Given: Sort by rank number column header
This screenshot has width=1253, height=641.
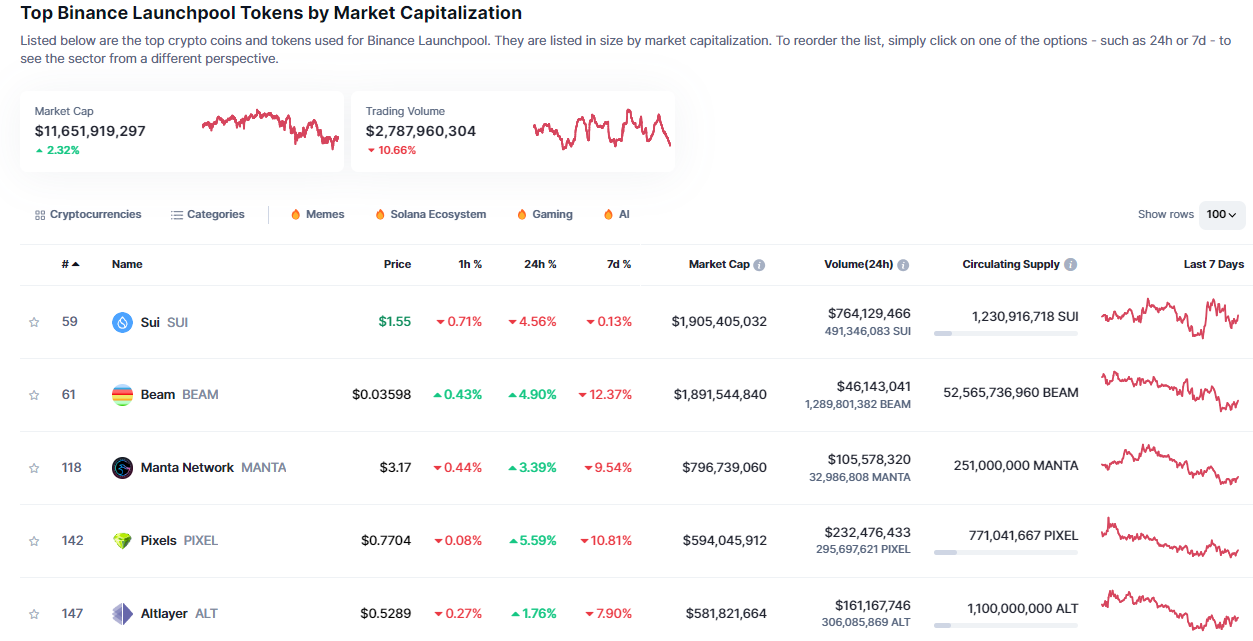Looking at the screenshot, I should 70,265.
